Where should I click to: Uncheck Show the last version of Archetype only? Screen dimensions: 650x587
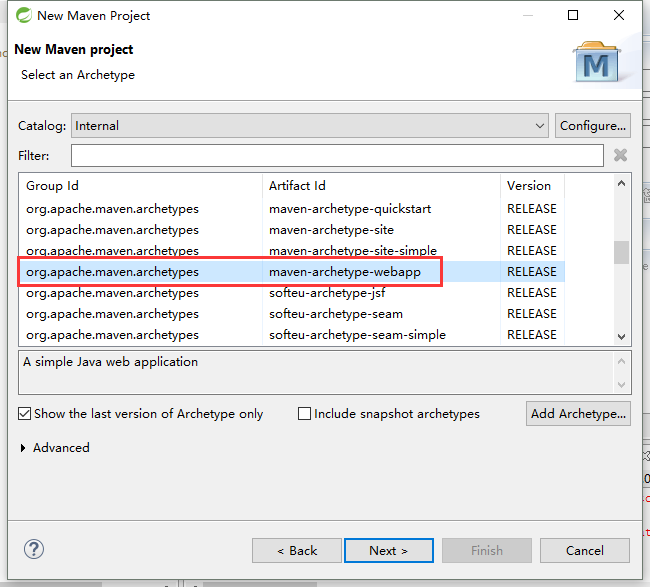point(24,413)
